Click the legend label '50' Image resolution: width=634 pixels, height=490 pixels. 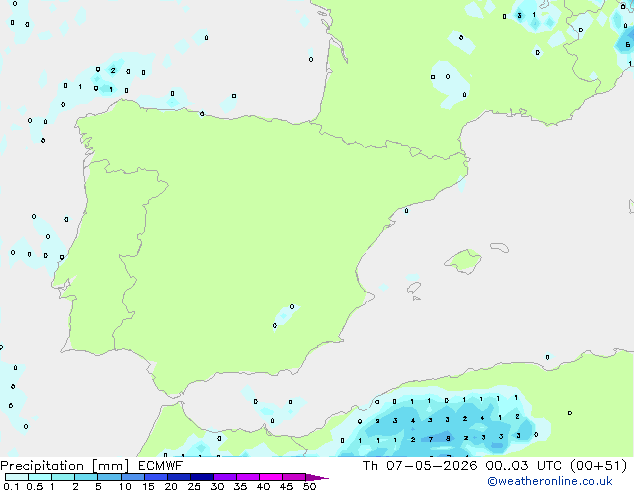[x=309, y=486]
